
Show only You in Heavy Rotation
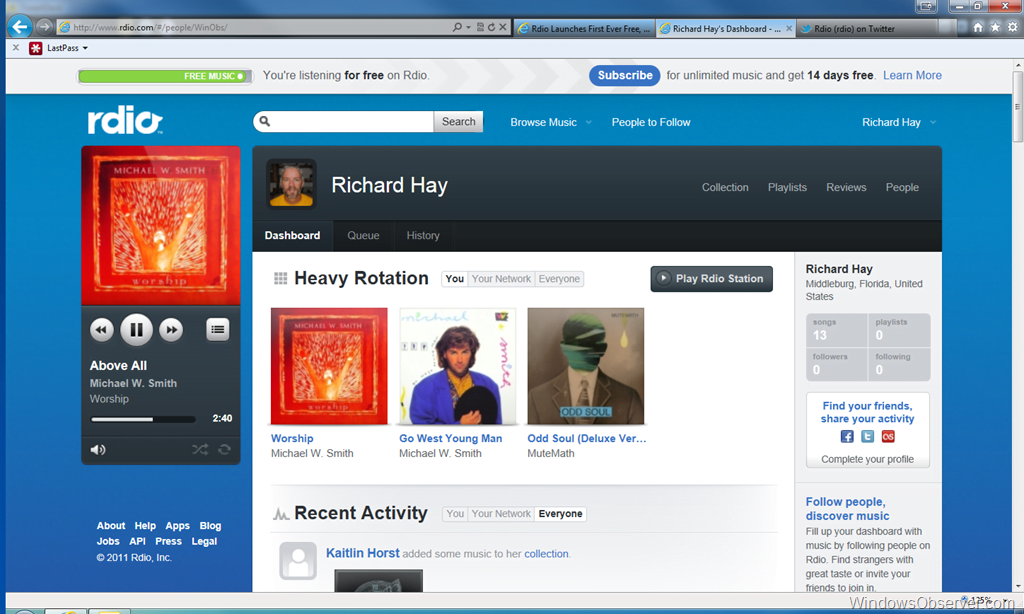(455, 279)
